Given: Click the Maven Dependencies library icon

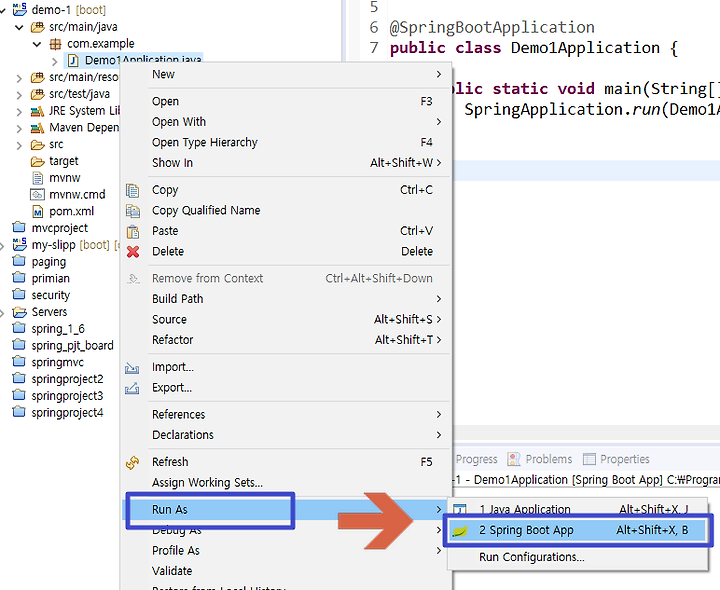Looking at the screenshot, I should 37,128.
